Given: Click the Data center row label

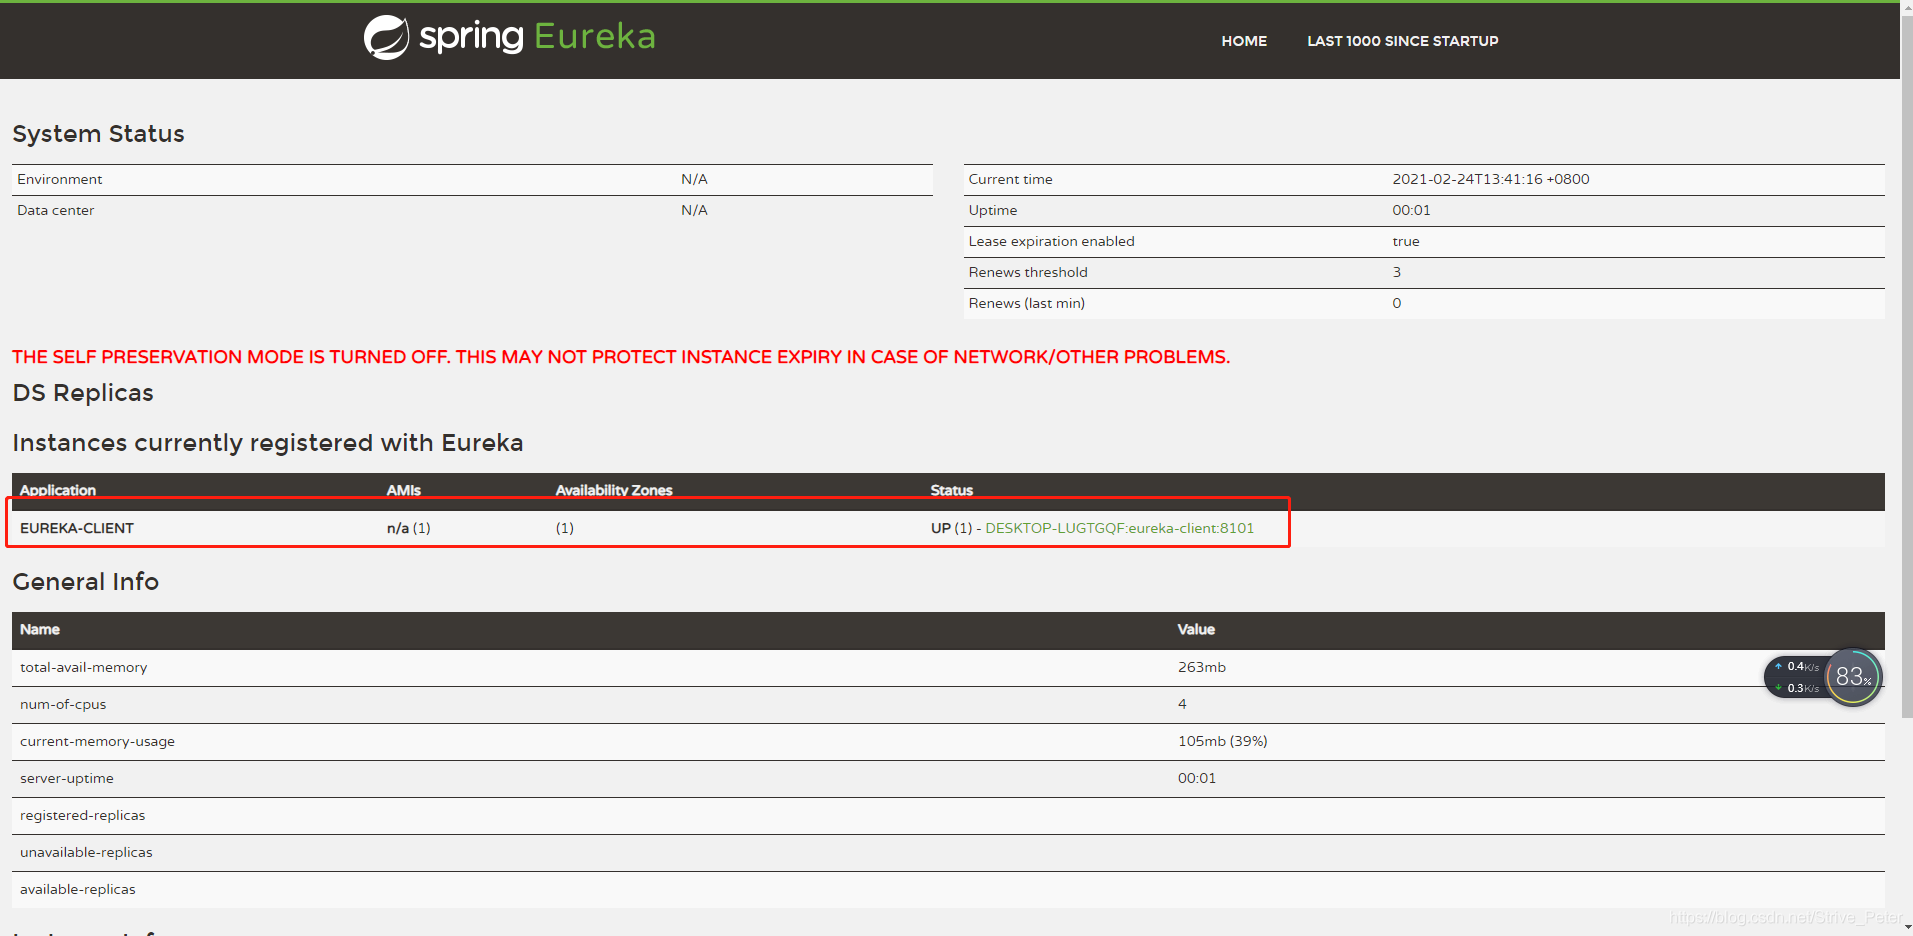Looking at the screenshot, I should [x=56, y=210].
